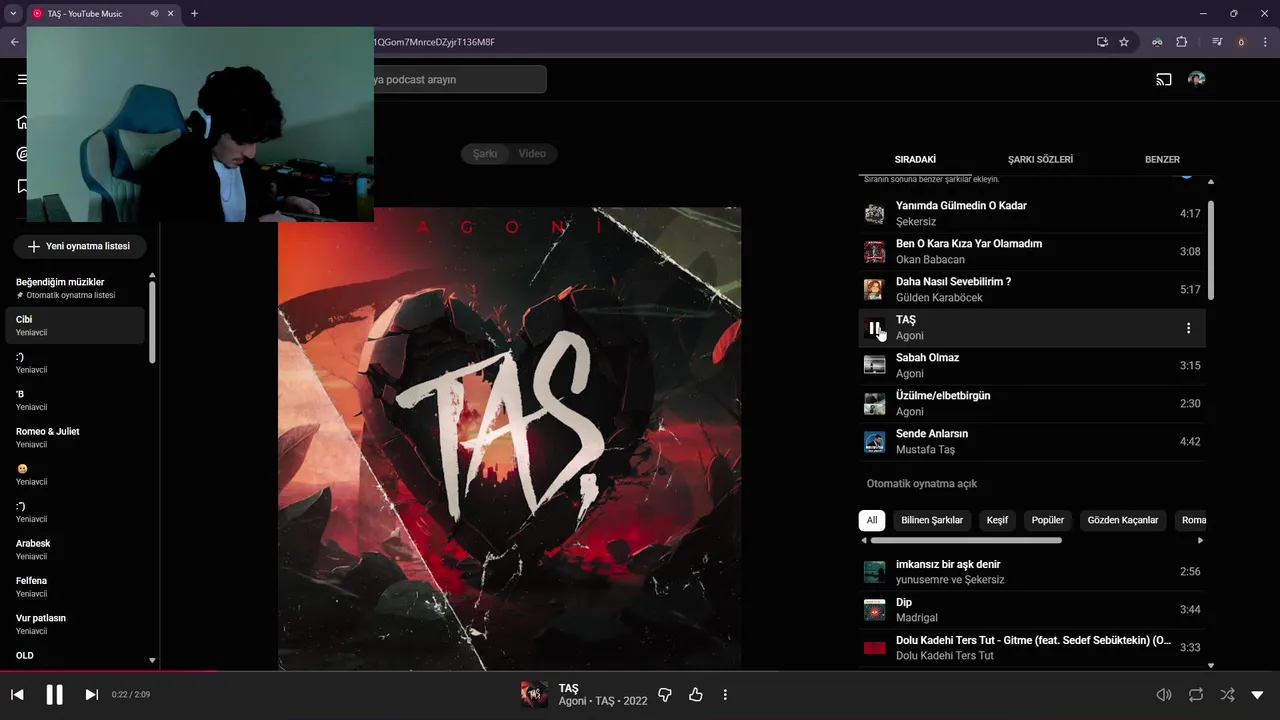Open the Cast to device icon

point(1164,79)
